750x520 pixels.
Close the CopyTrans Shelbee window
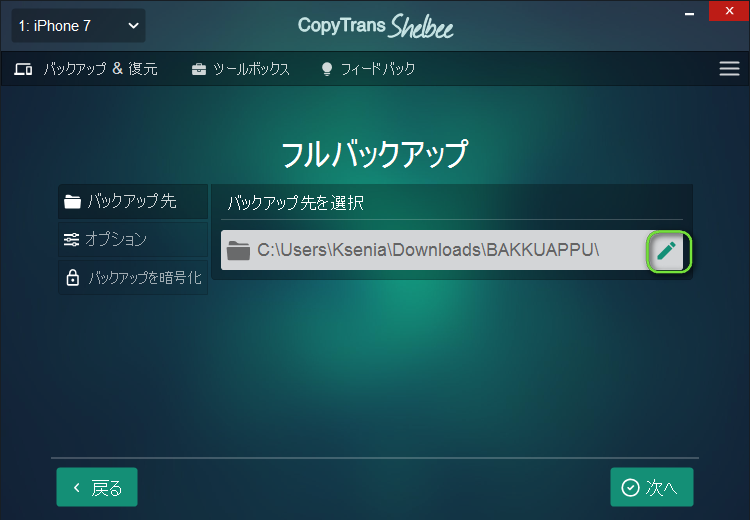point(729,11)
